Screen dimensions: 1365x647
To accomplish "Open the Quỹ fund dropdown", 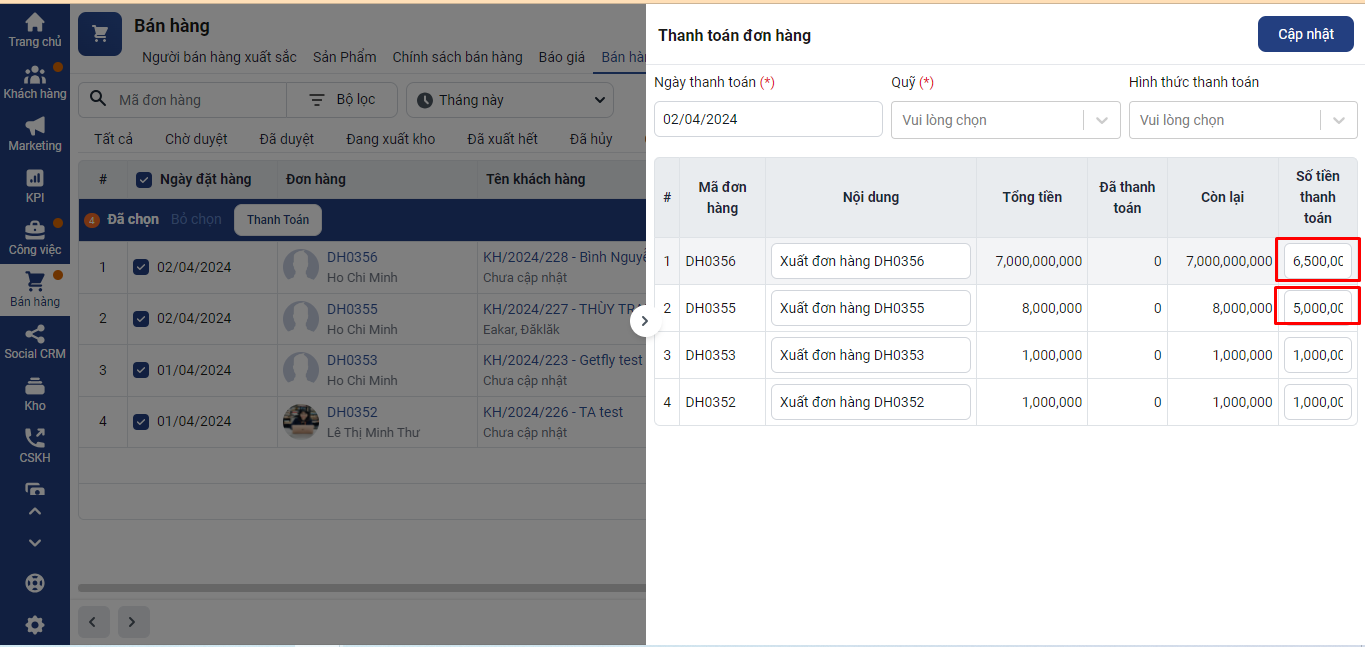I will click(1005, 120).
